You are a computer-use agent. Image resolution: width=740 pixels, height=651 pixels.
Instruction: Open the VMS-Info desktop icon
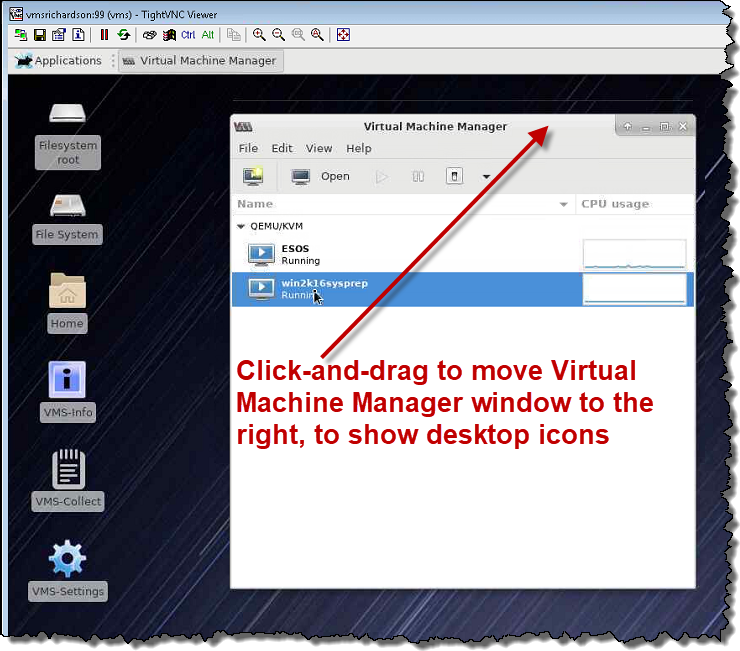coord(67,391)
